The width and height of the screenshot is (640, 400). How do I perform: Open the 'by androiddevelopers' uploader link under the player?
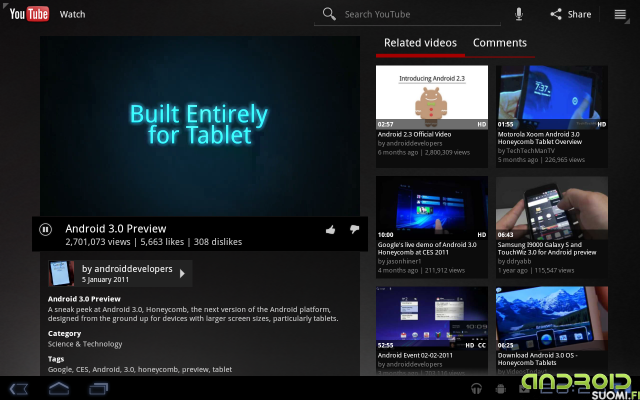127,269
